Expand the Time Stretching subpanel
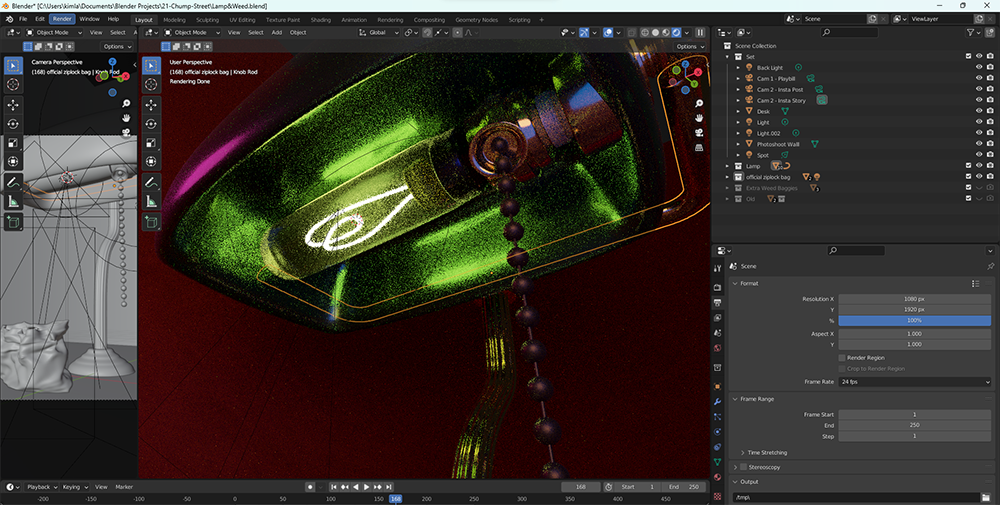The image size is (1000, 505). [x=743, y=453]
